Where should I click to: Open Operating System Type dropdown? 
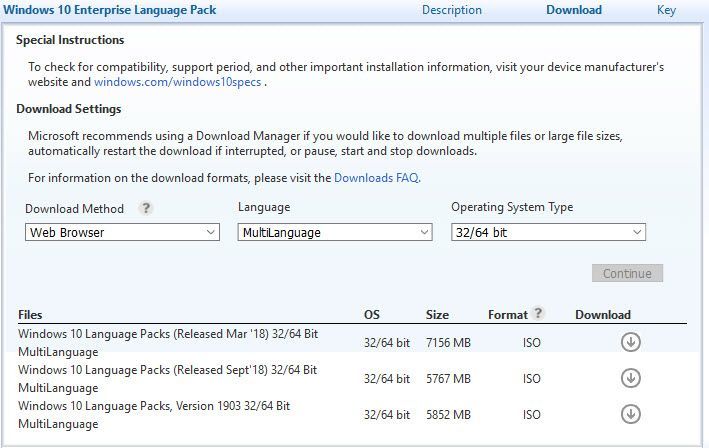pyautogui.click(x=548, y=232)
